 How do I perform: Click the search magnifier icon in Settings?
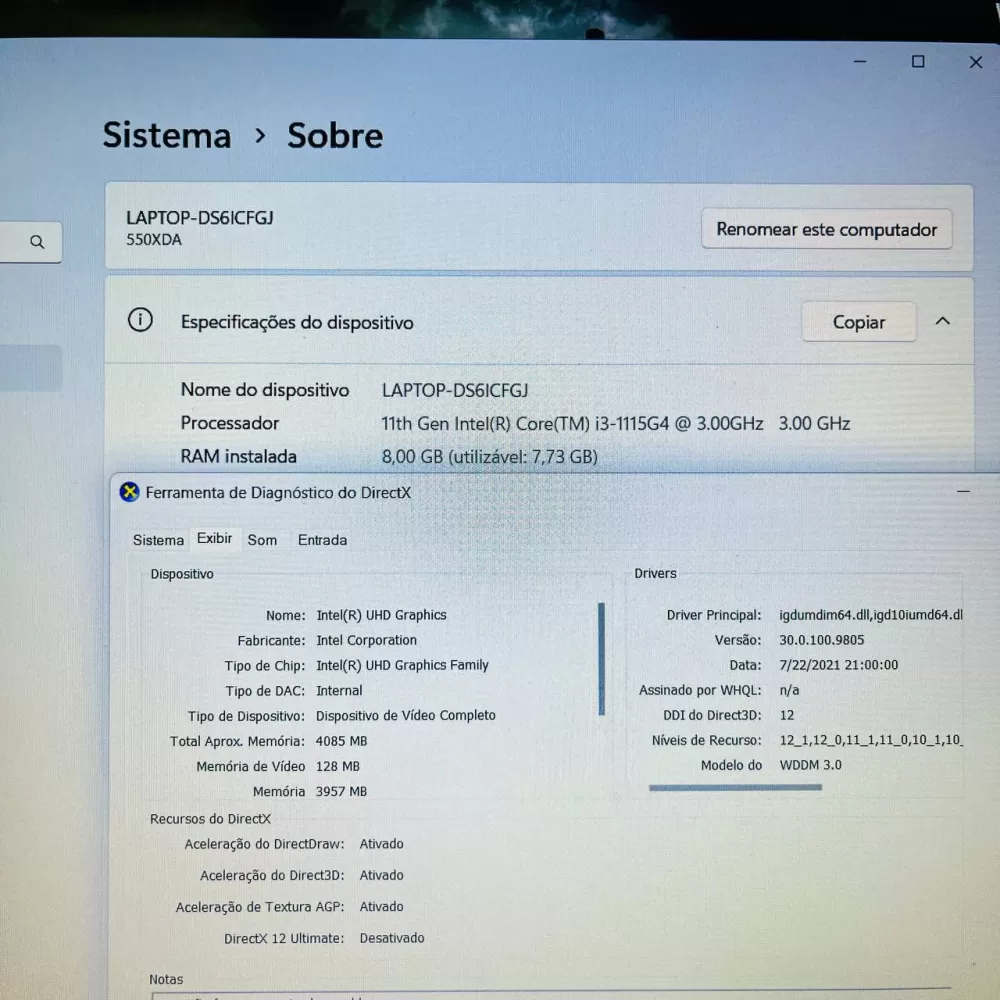coord(37,242)
